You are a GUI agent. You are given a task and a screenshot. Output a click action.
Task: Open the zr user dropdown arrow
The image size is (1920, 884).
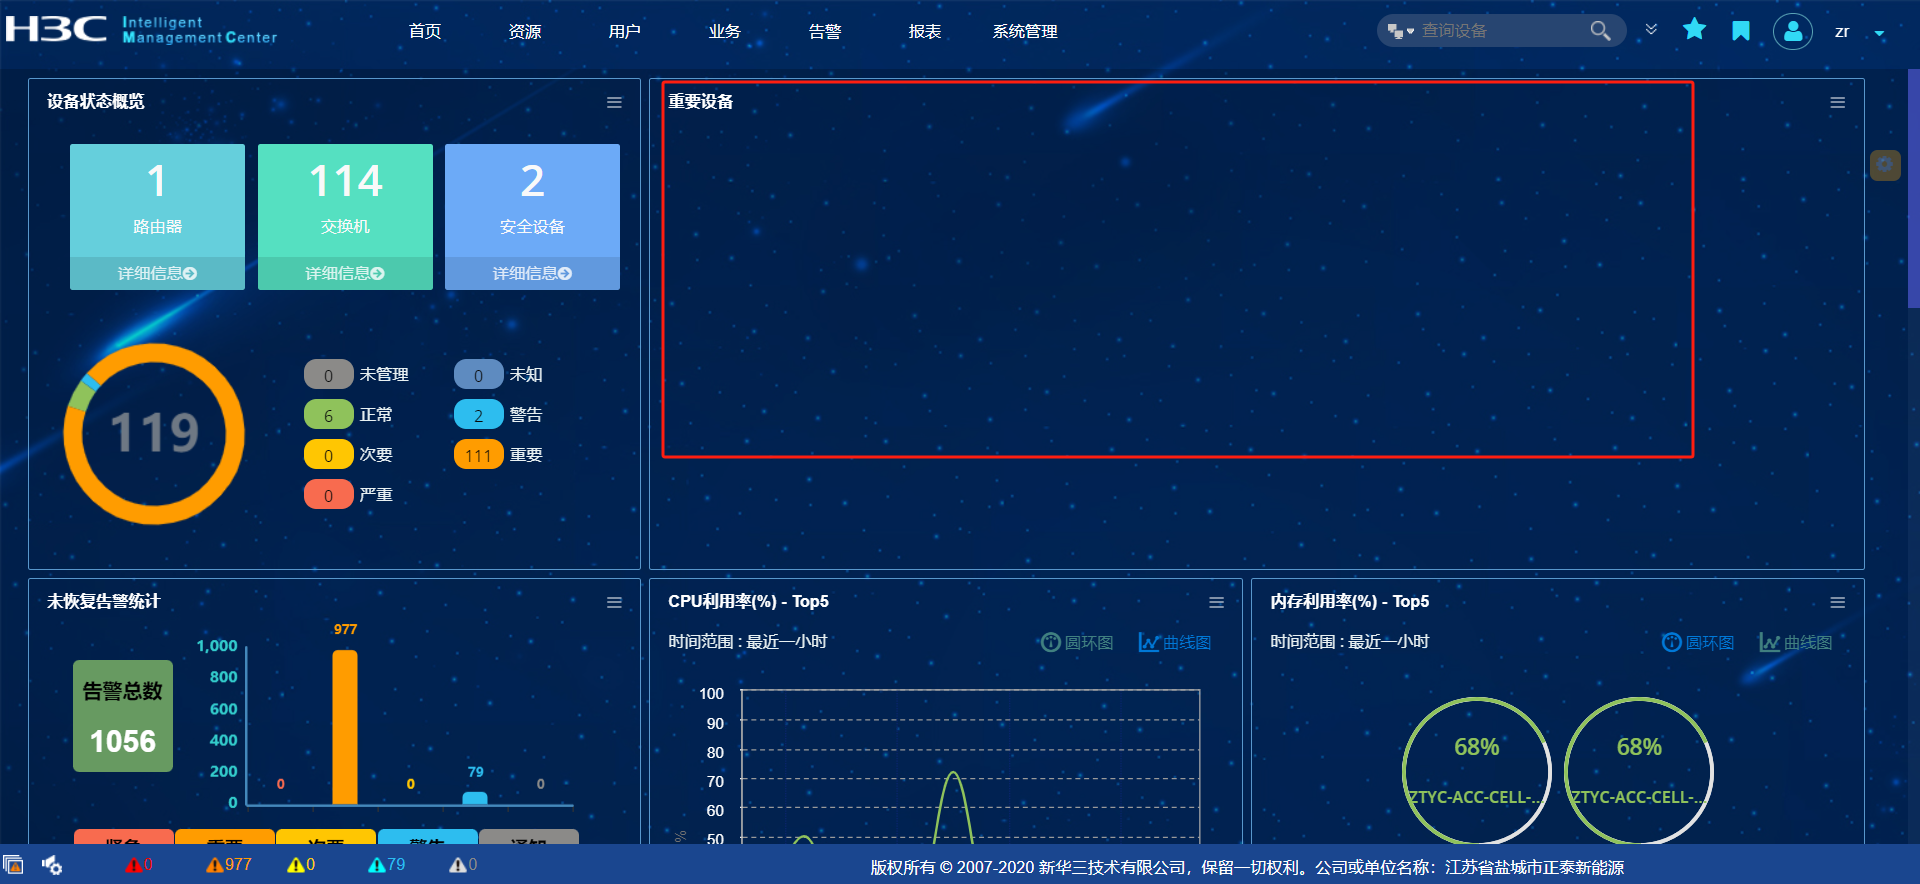1879,33
